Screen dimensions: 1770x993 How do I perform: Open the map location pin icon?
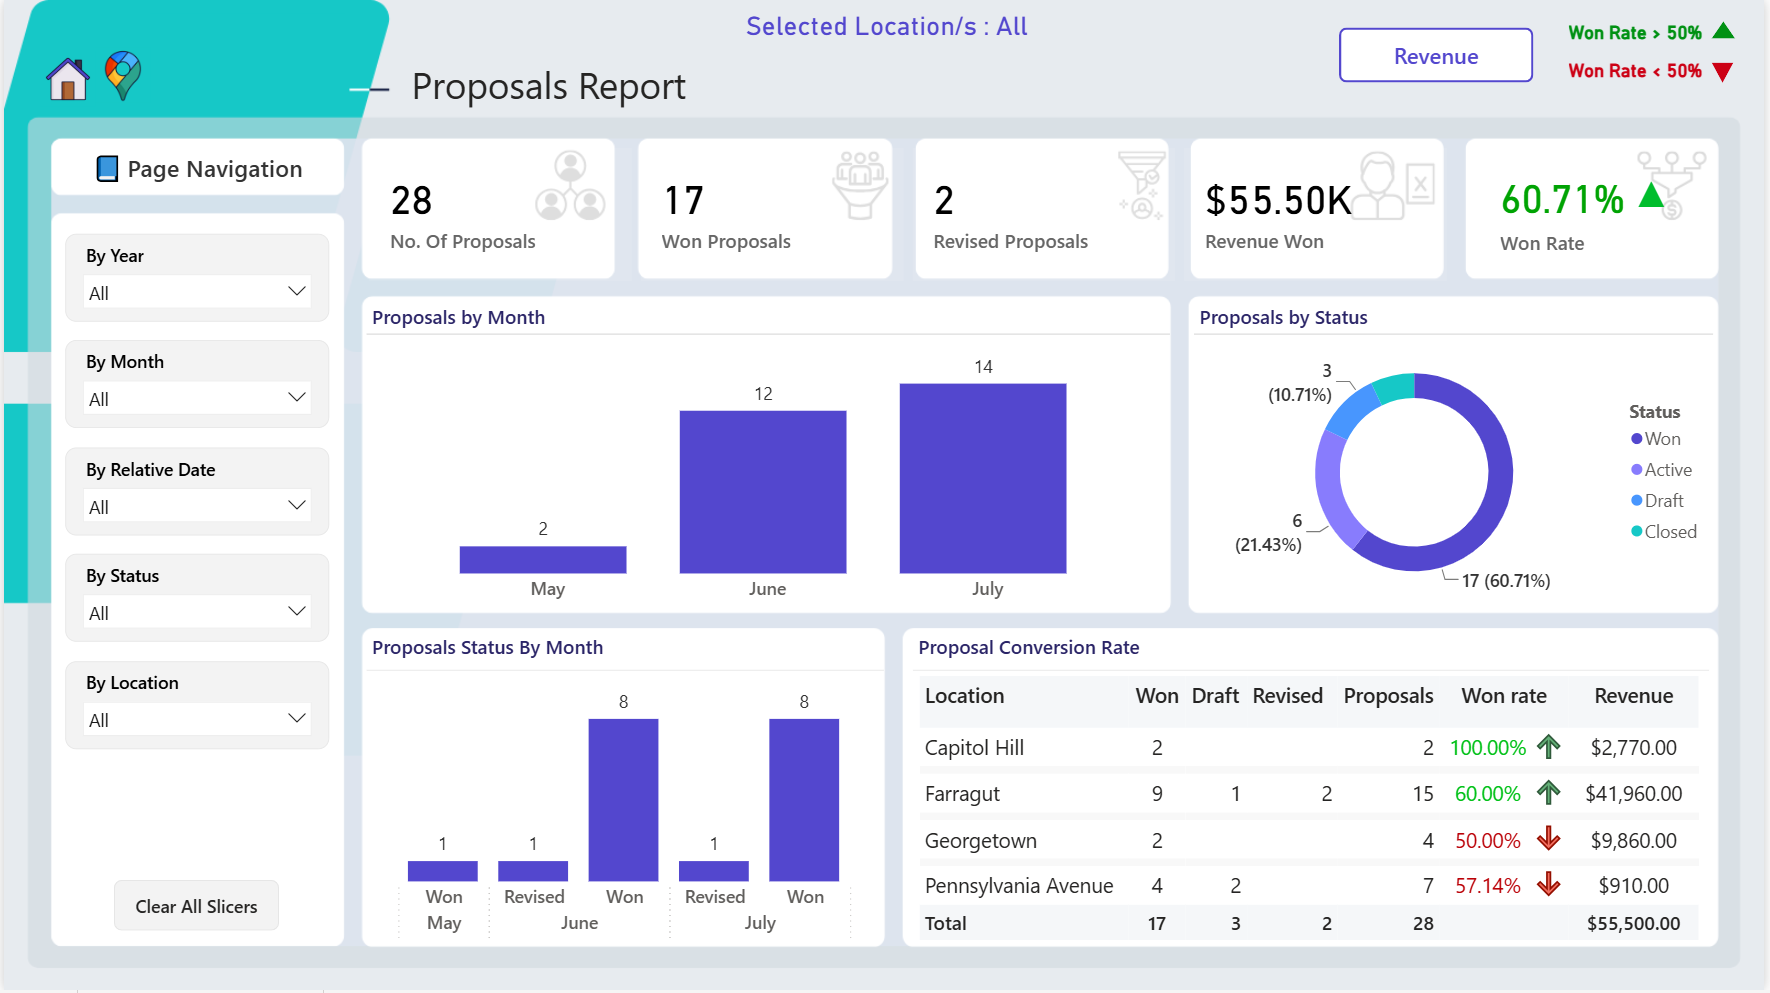pyautogui.click(x=123, y=76)
